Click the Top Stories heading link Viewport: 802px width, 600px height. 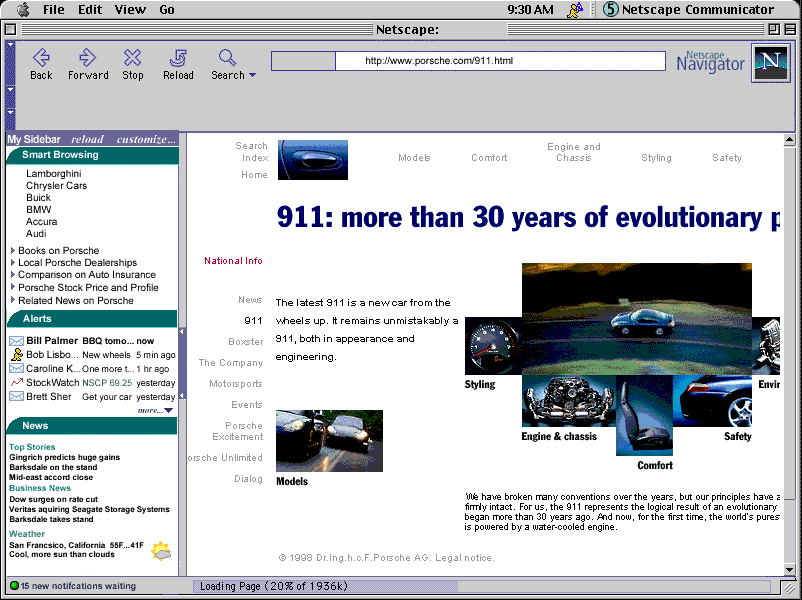[32, 447]
